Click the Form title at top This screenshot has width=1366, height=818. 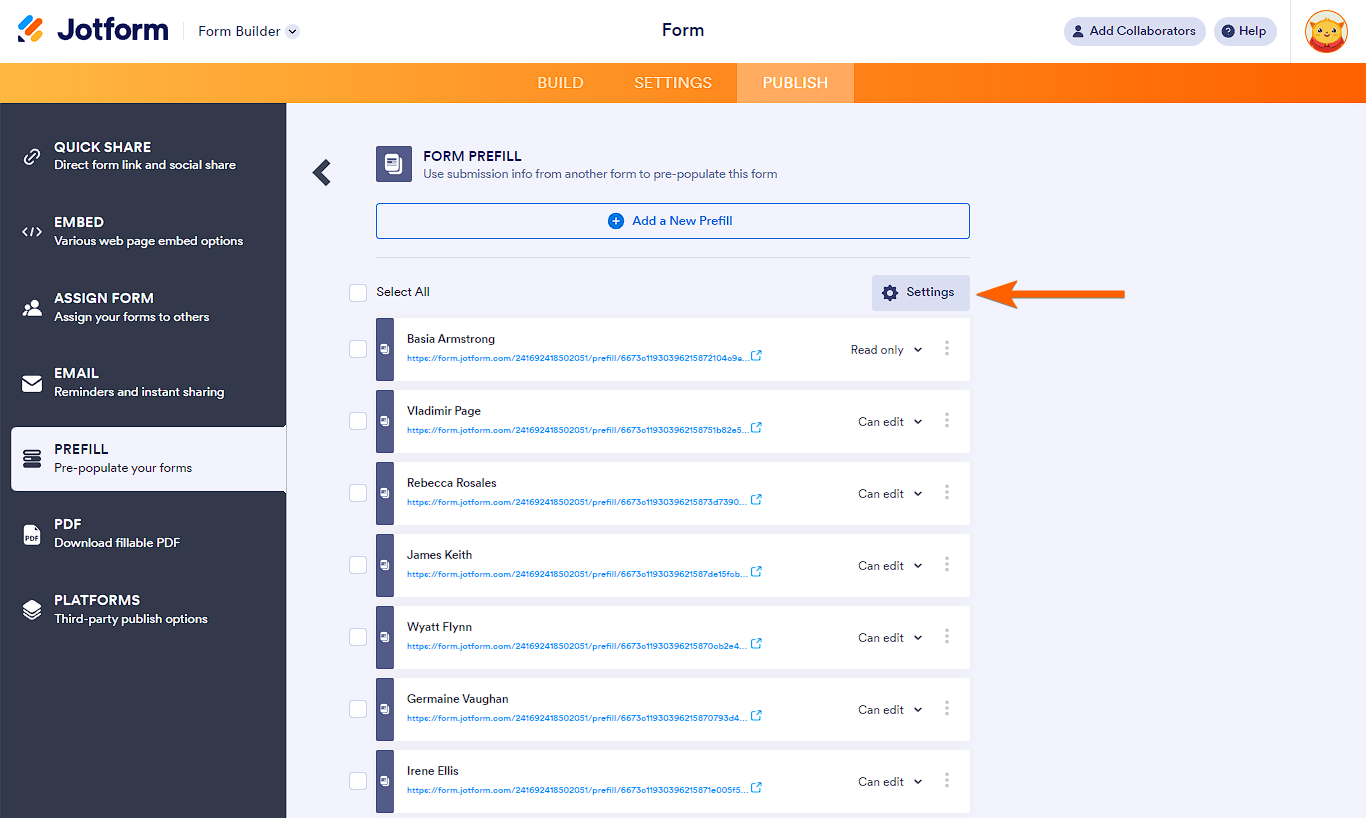tap(683, 30)
